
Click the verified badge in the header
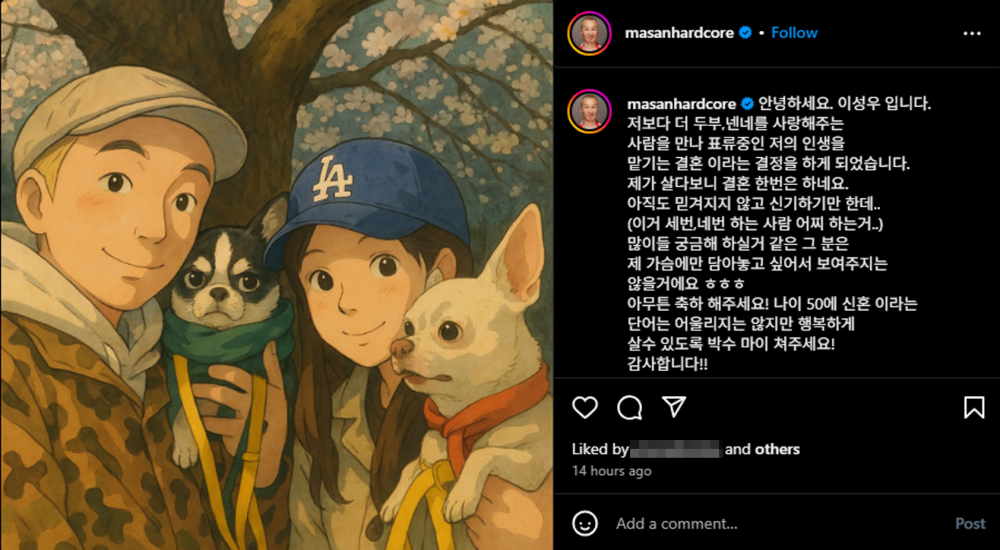(x=745, y=33)
